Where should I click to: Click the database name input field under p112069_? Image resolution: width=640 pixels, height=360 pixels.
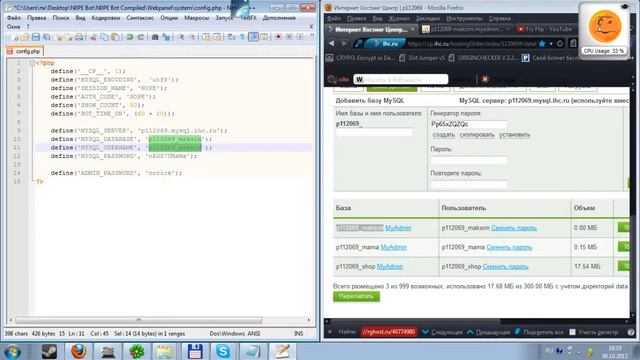(x=373, y=132)
